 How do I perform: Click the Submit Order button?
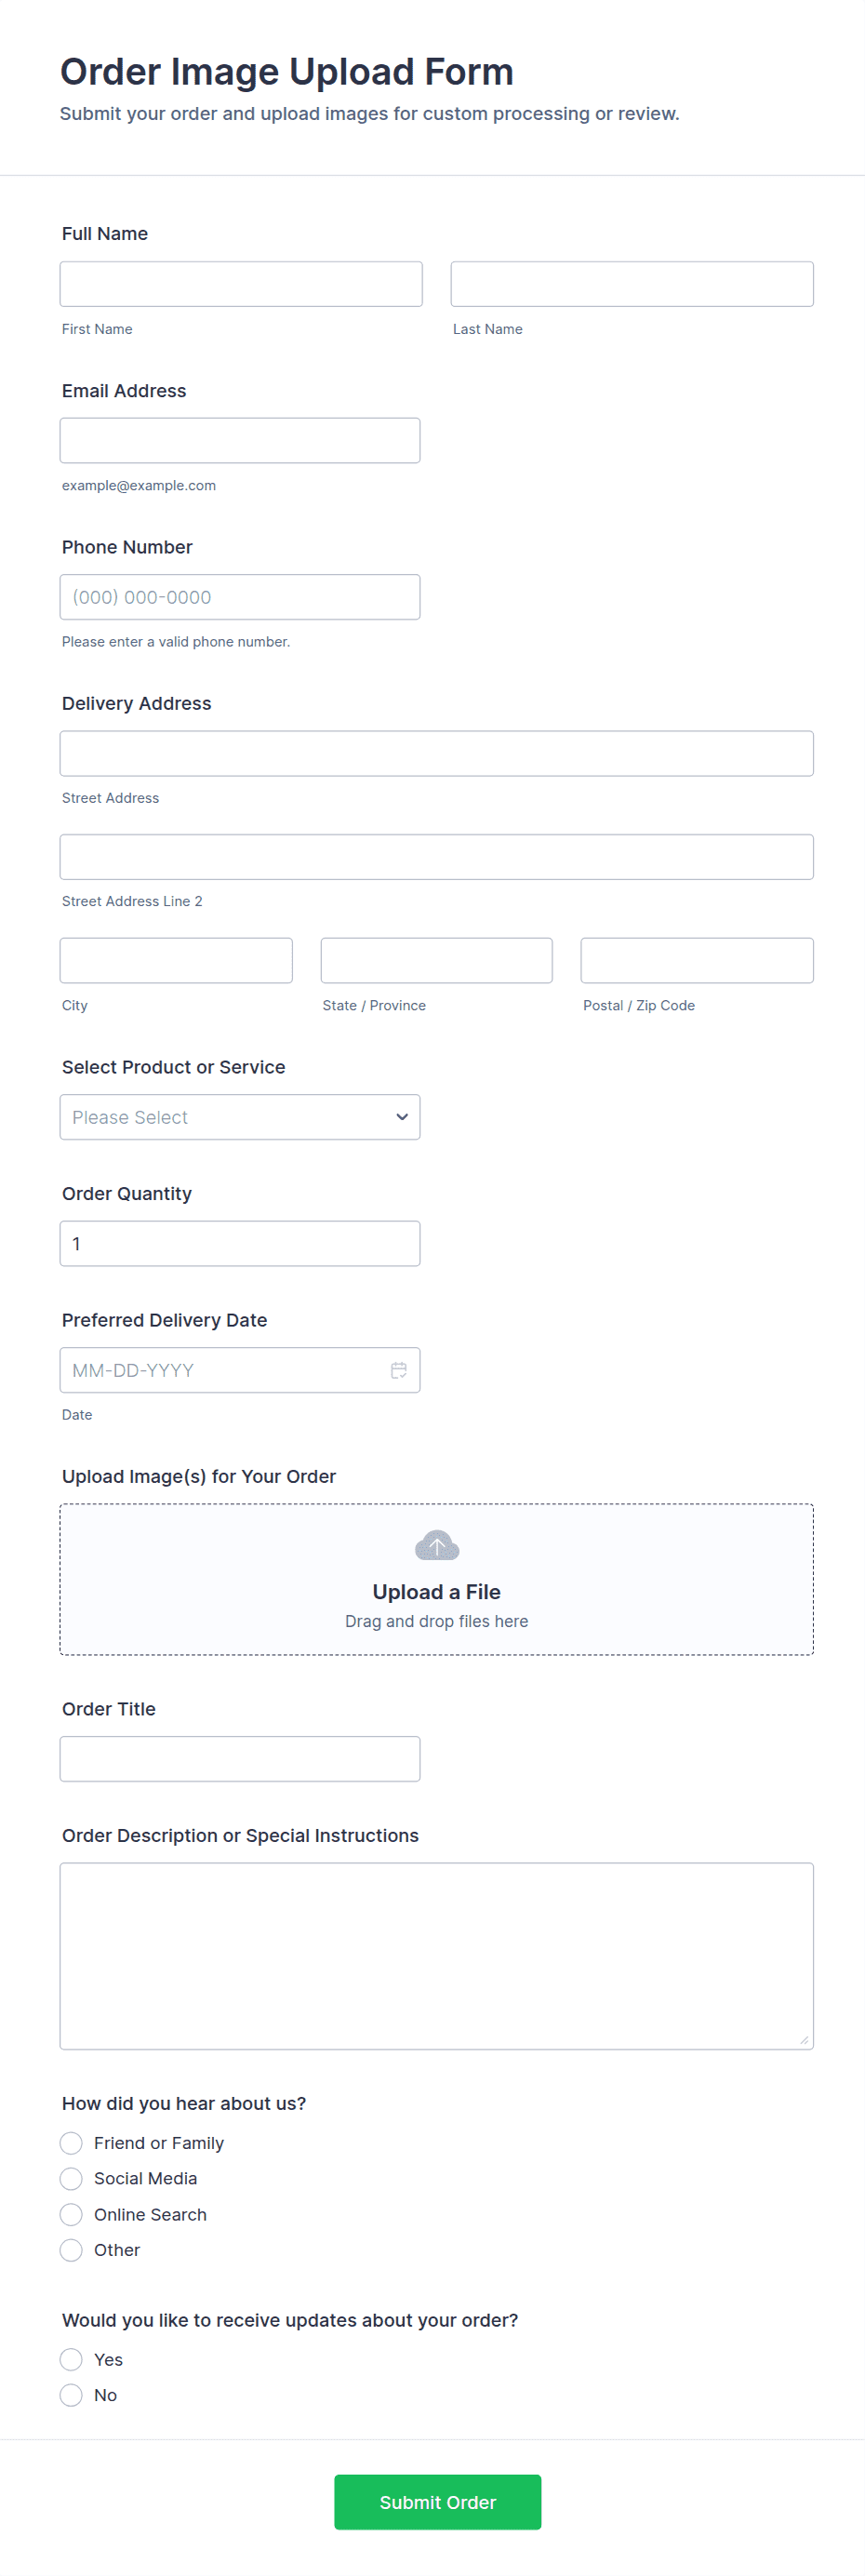pyautogui.click(x=437, y=2502)
